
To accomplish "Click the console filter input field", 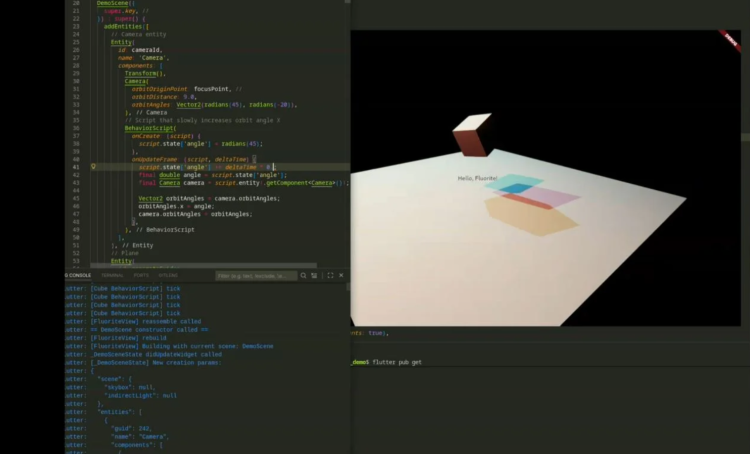I will (x=255, y=275).
